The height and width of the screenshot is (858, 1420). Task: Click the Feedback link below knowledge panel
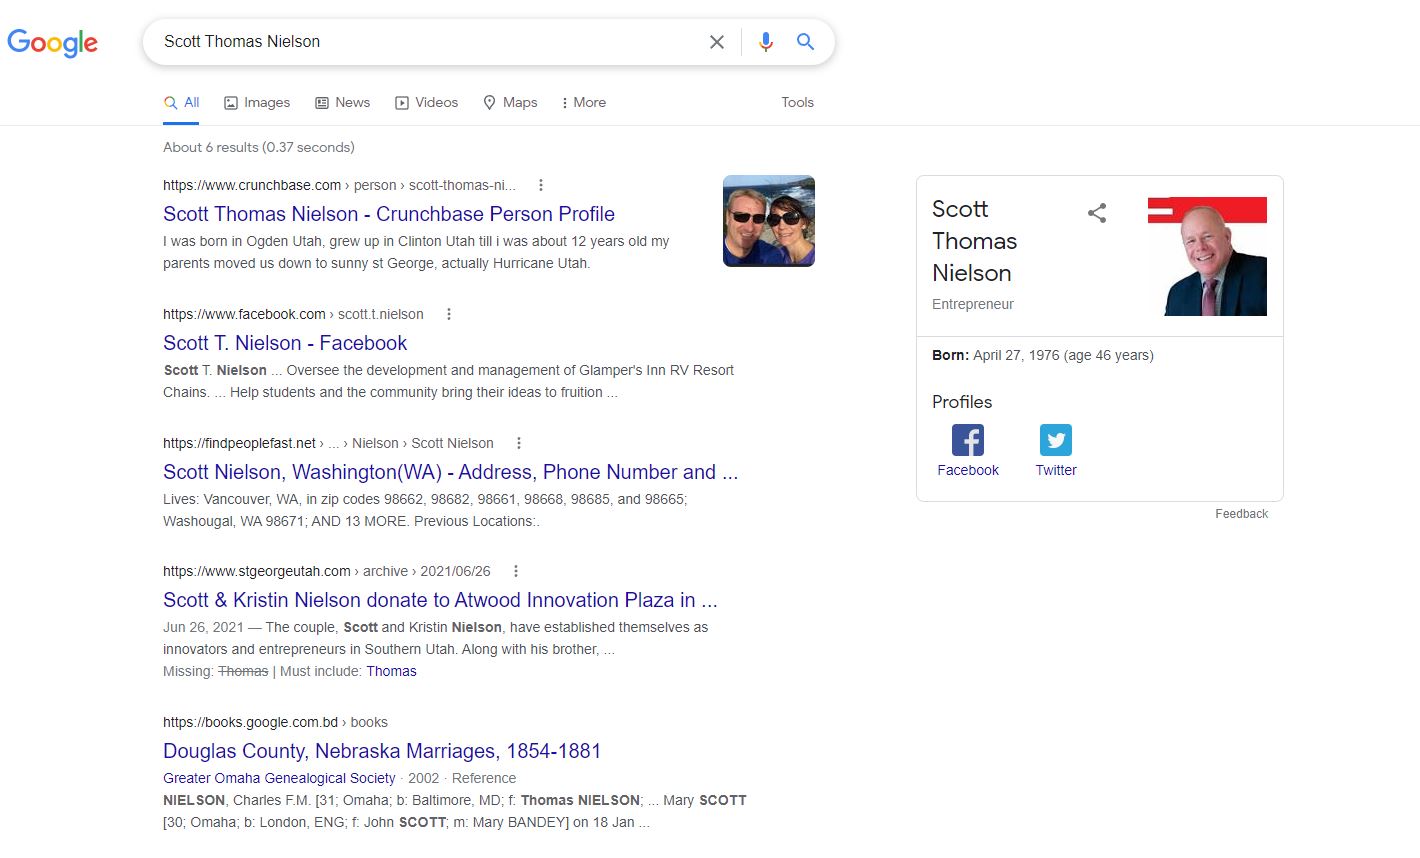1241,514
